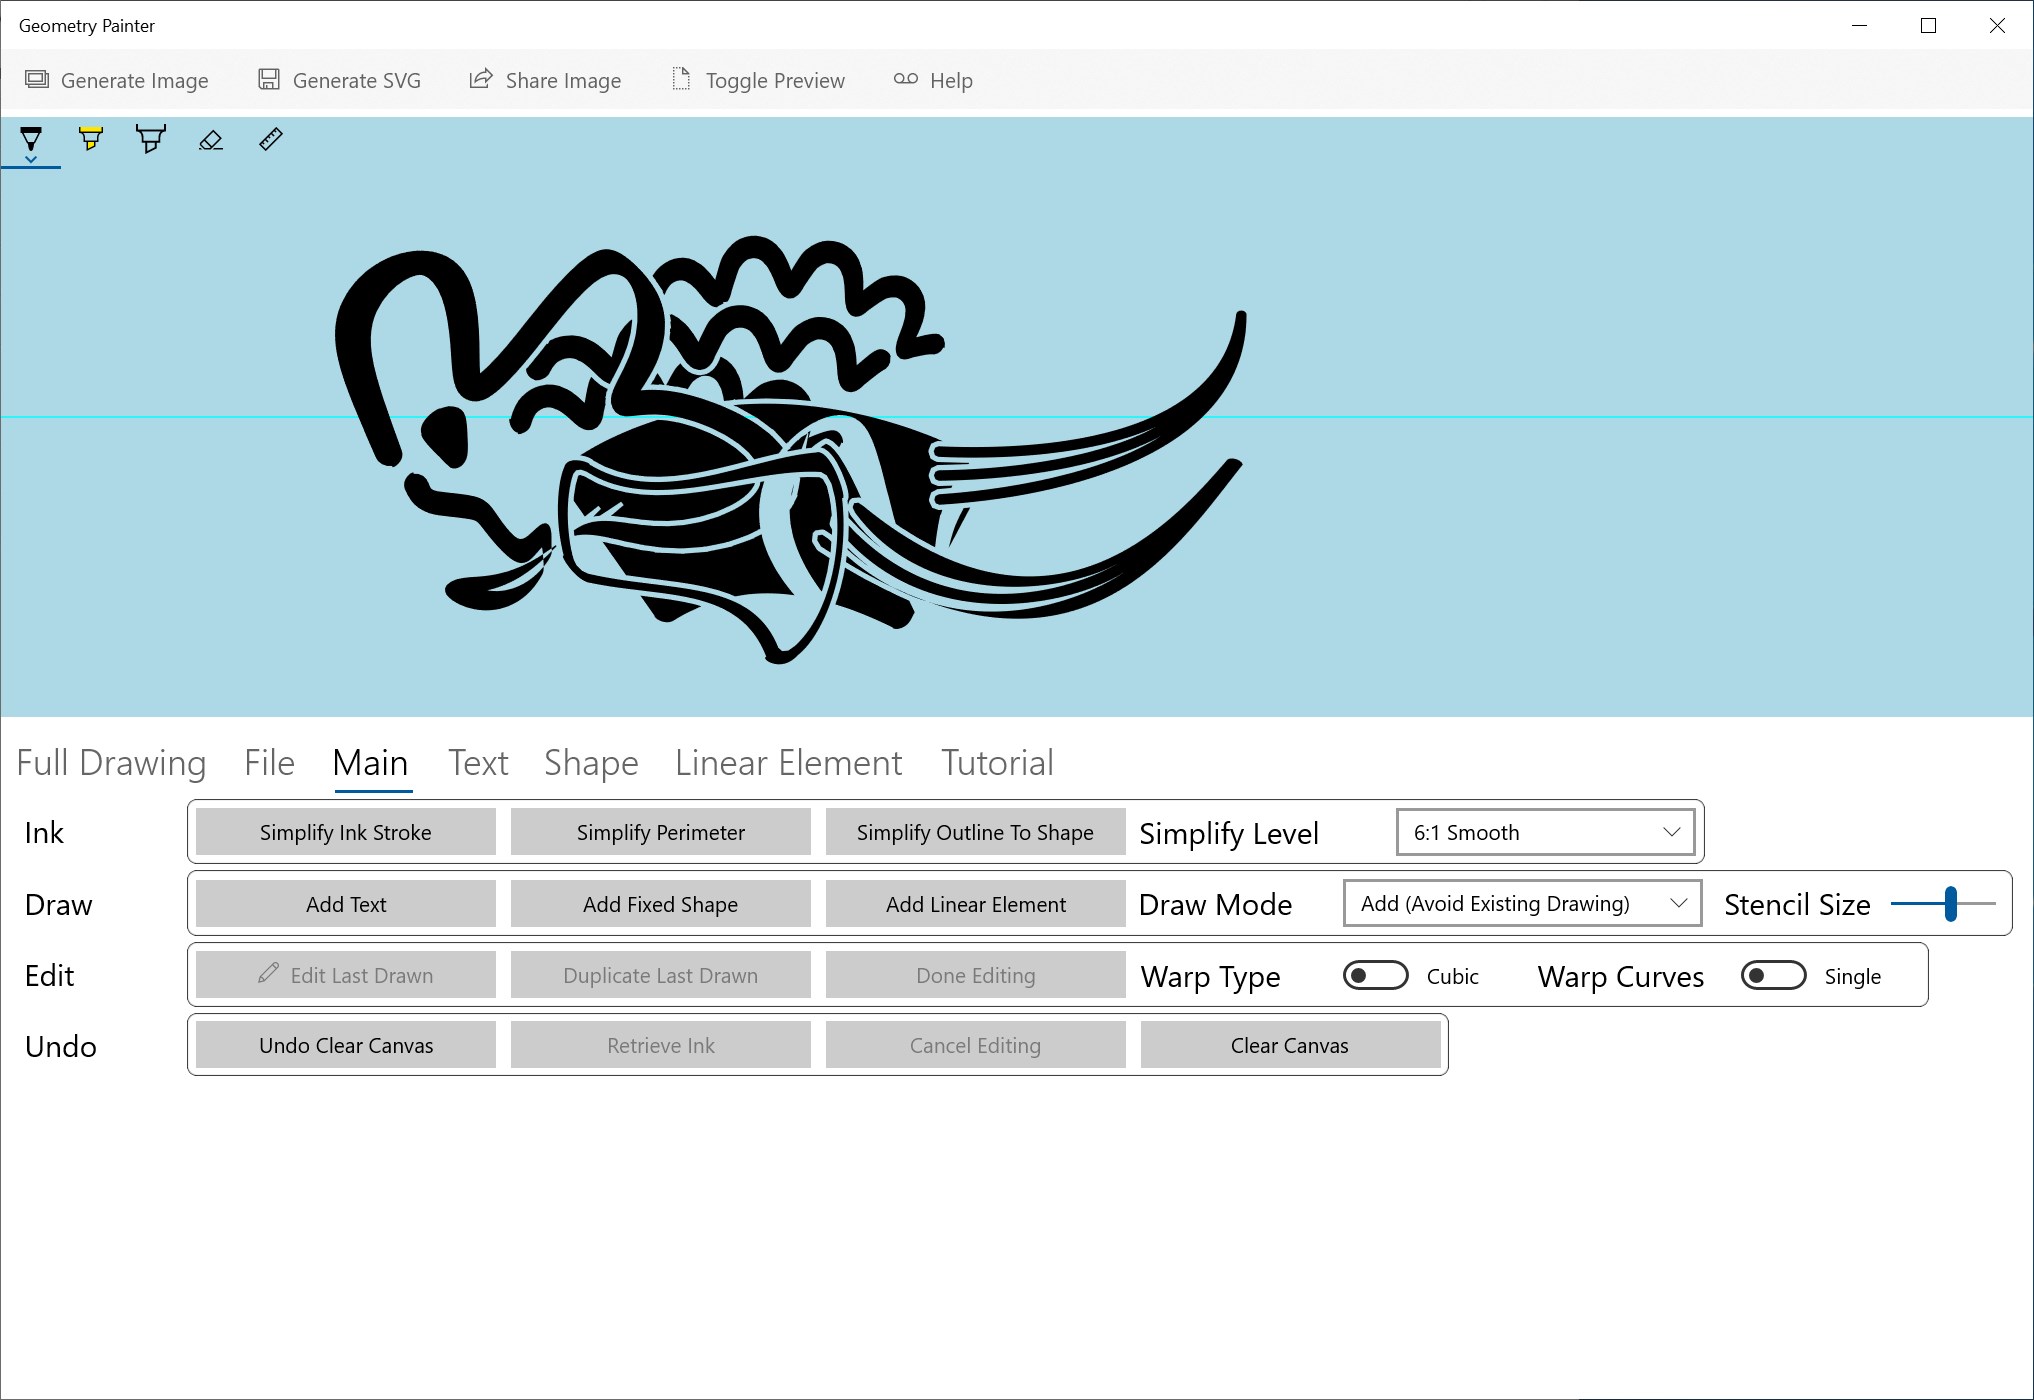Expand the Draw Mode combo box
The image size is (2034, 1400).
click(1522, 904)
